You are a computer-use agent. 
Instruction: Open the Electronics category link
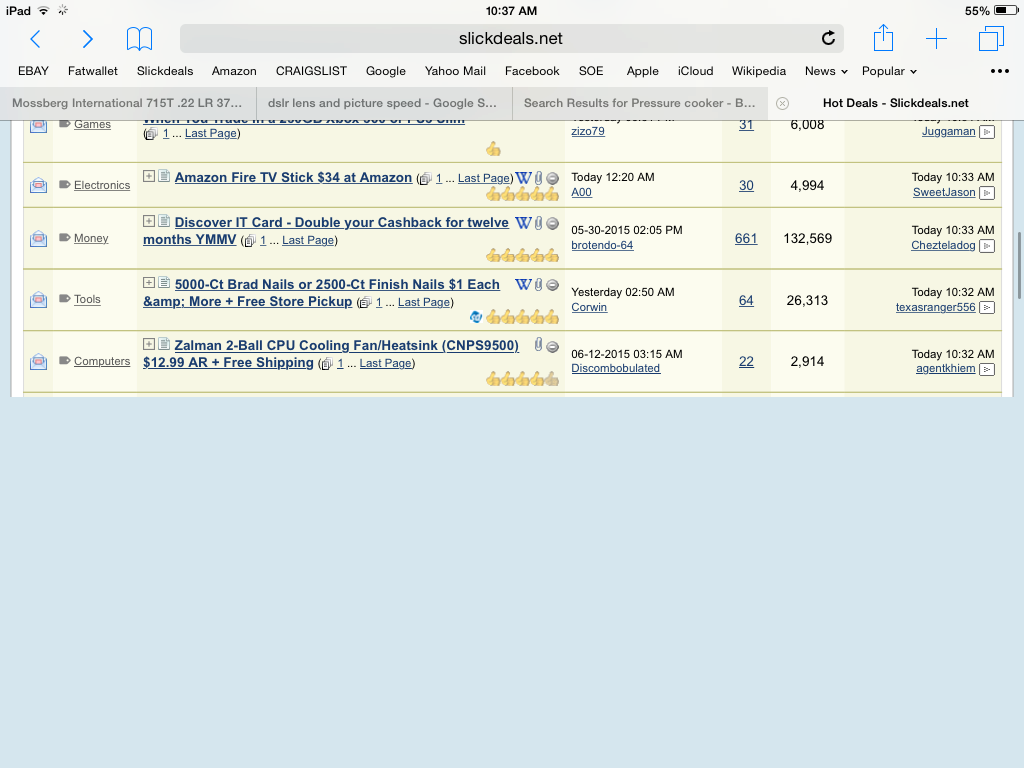pos(102,185)
